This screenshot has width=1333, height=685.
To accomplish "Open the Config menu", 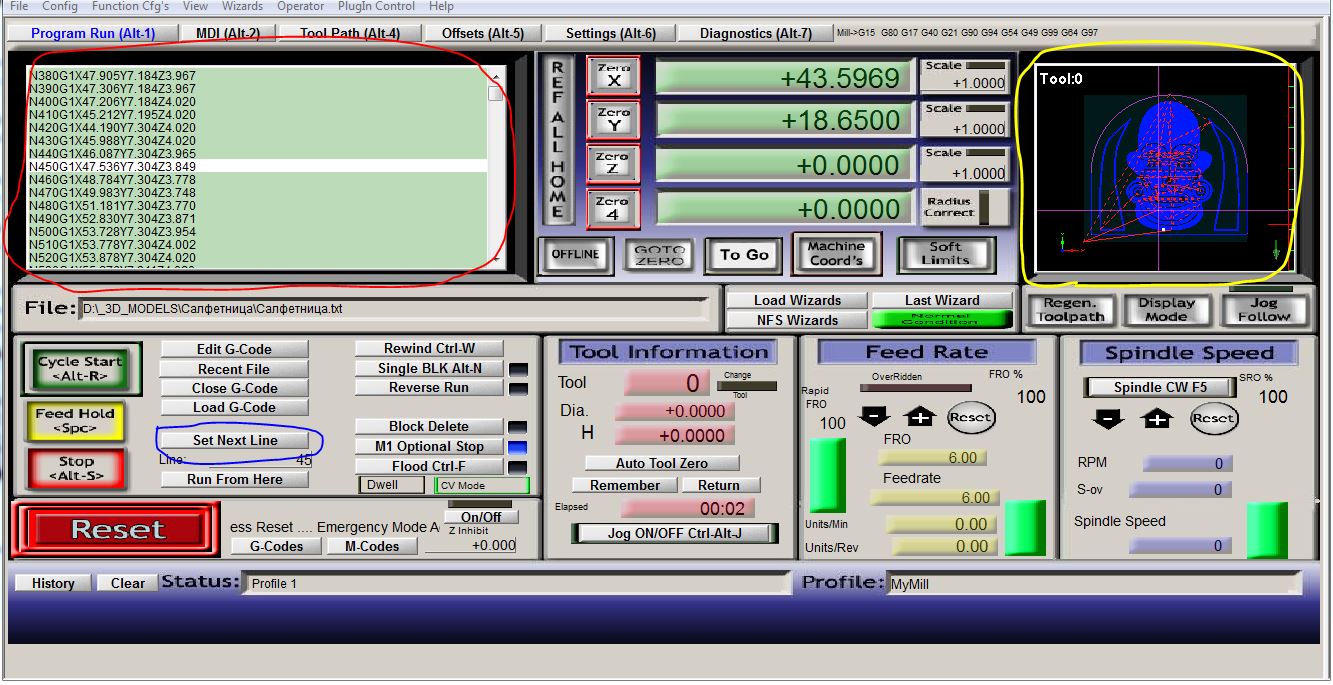I will 60,6.
